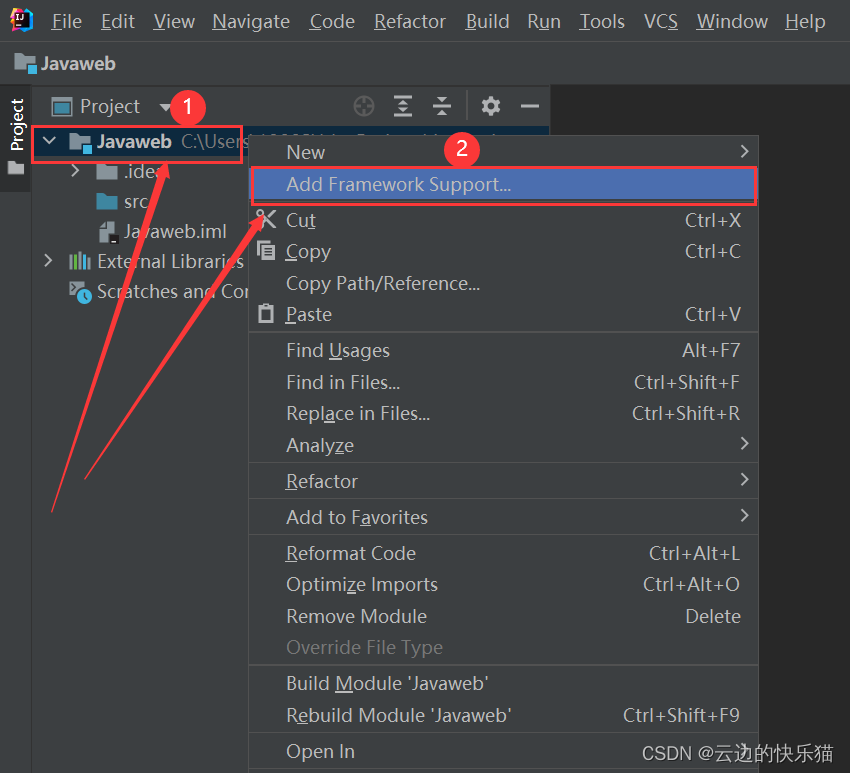The image size is (850, 773).
Task: Open the Code menu
Action: 332,22
